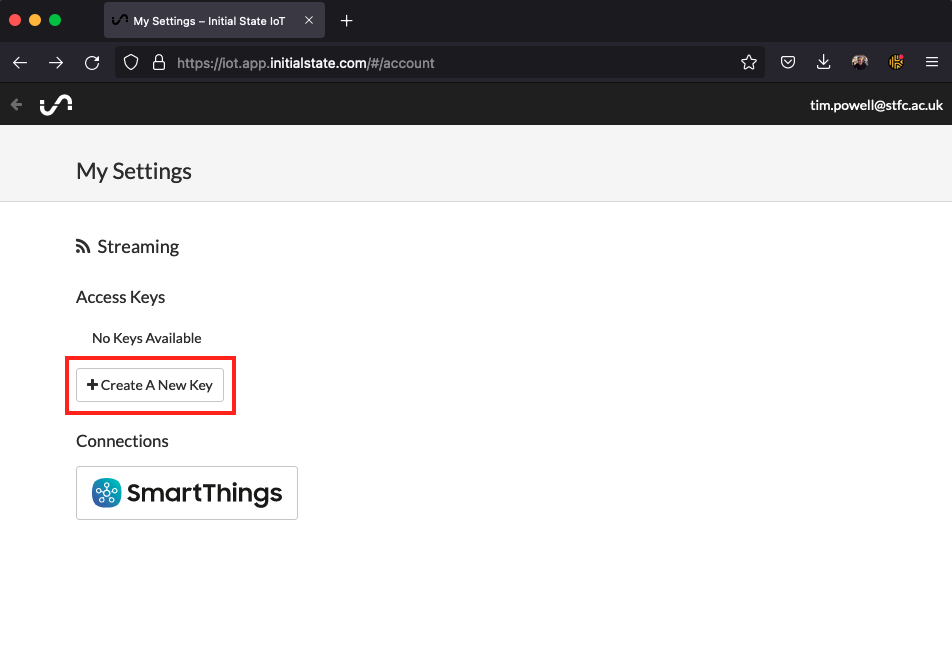This screenshot has height=652, width=952.
Task: Click the Streaming feed icon
Action: 83,246
